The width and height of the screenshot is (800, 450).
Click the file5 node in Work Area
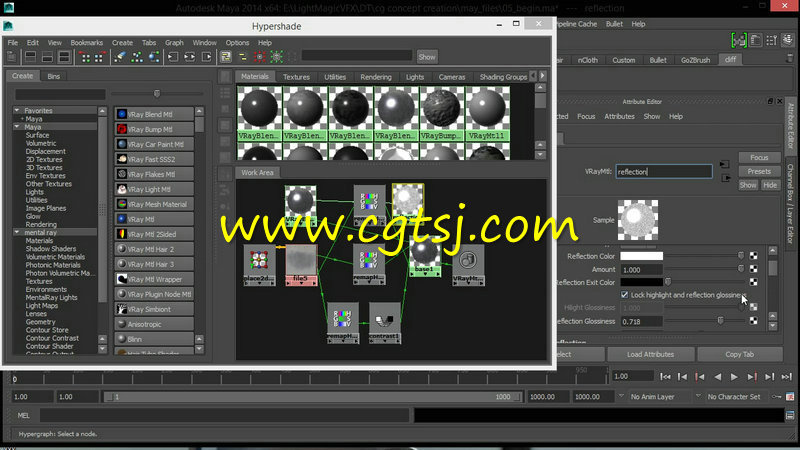pos(301,264)
